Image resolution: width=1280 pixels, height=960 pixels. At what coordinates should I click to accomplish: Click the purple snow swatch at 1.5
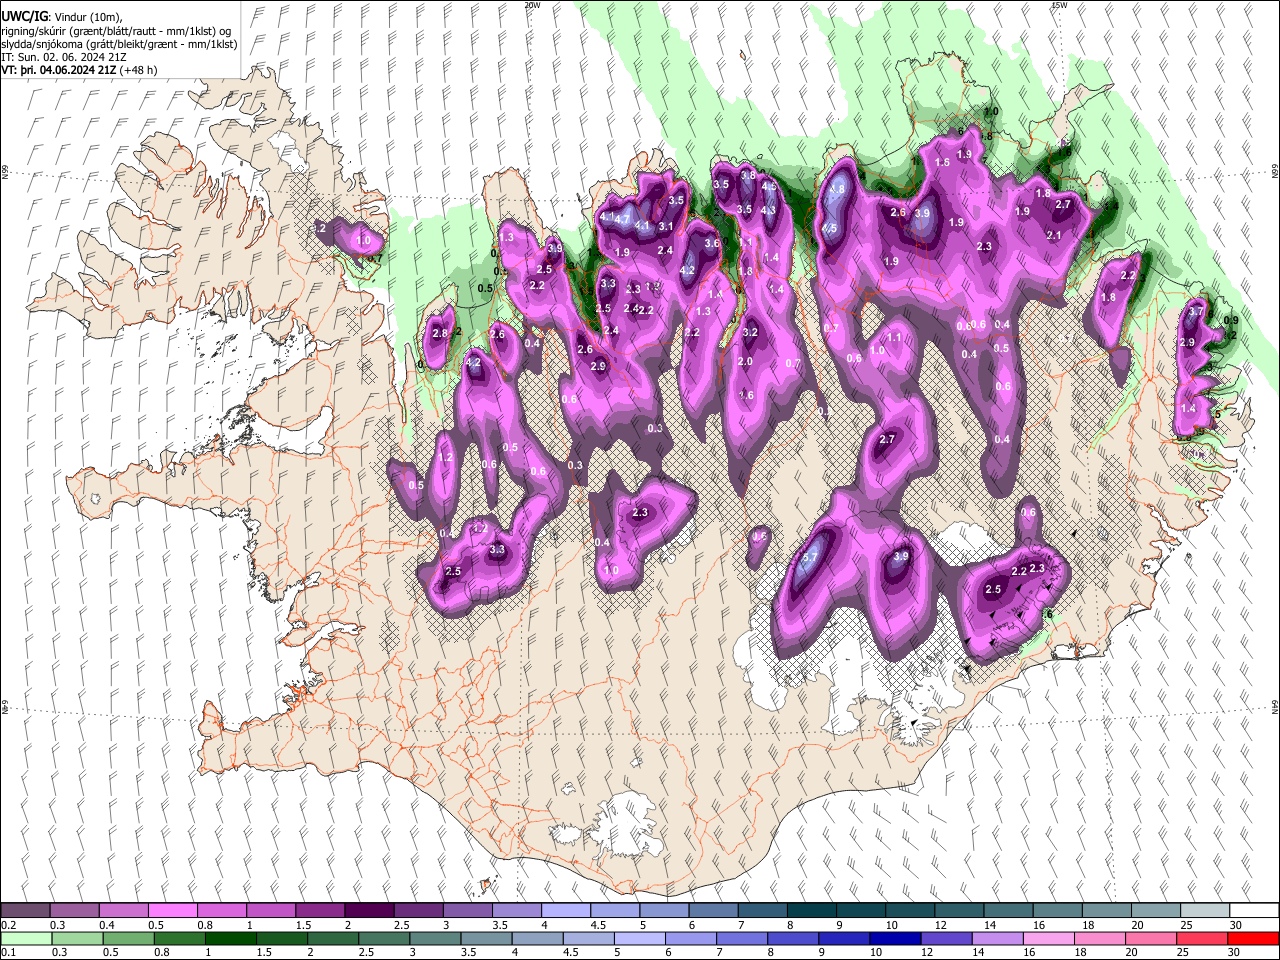[x=320, y=911]
